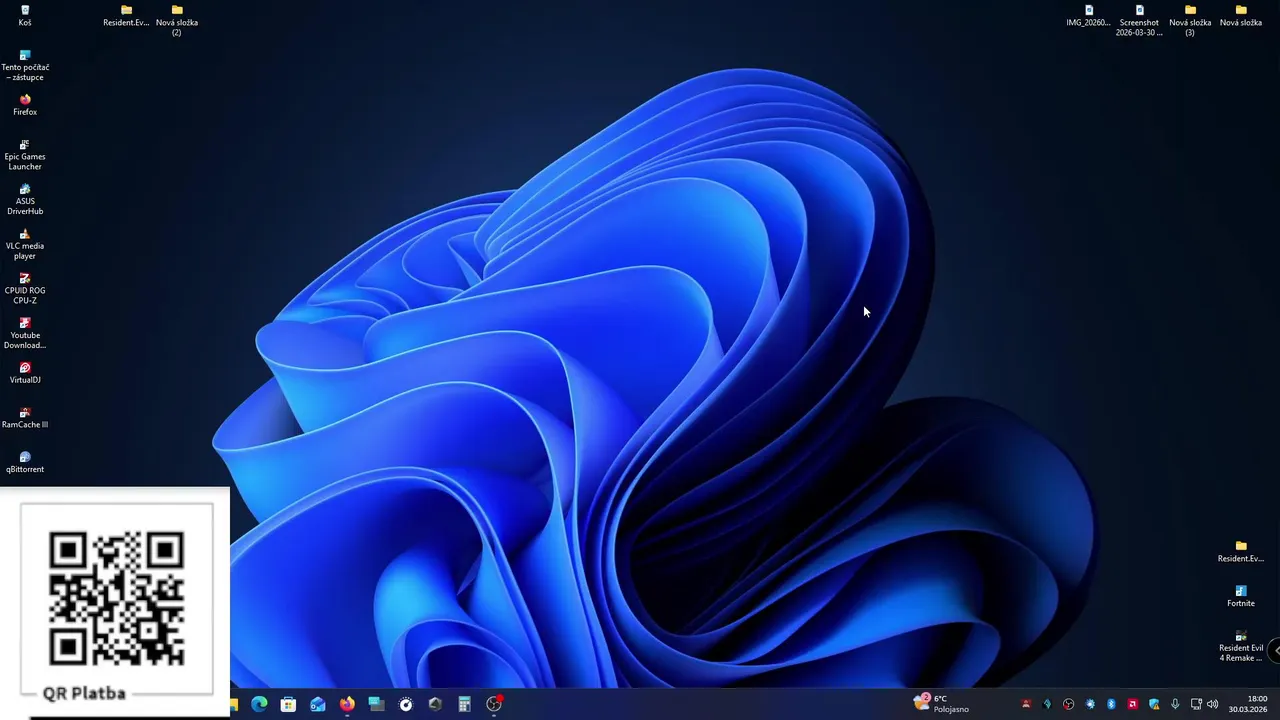
Task: Select the IMG_20260... file on desktop
Action: [x=1088, y=15]
